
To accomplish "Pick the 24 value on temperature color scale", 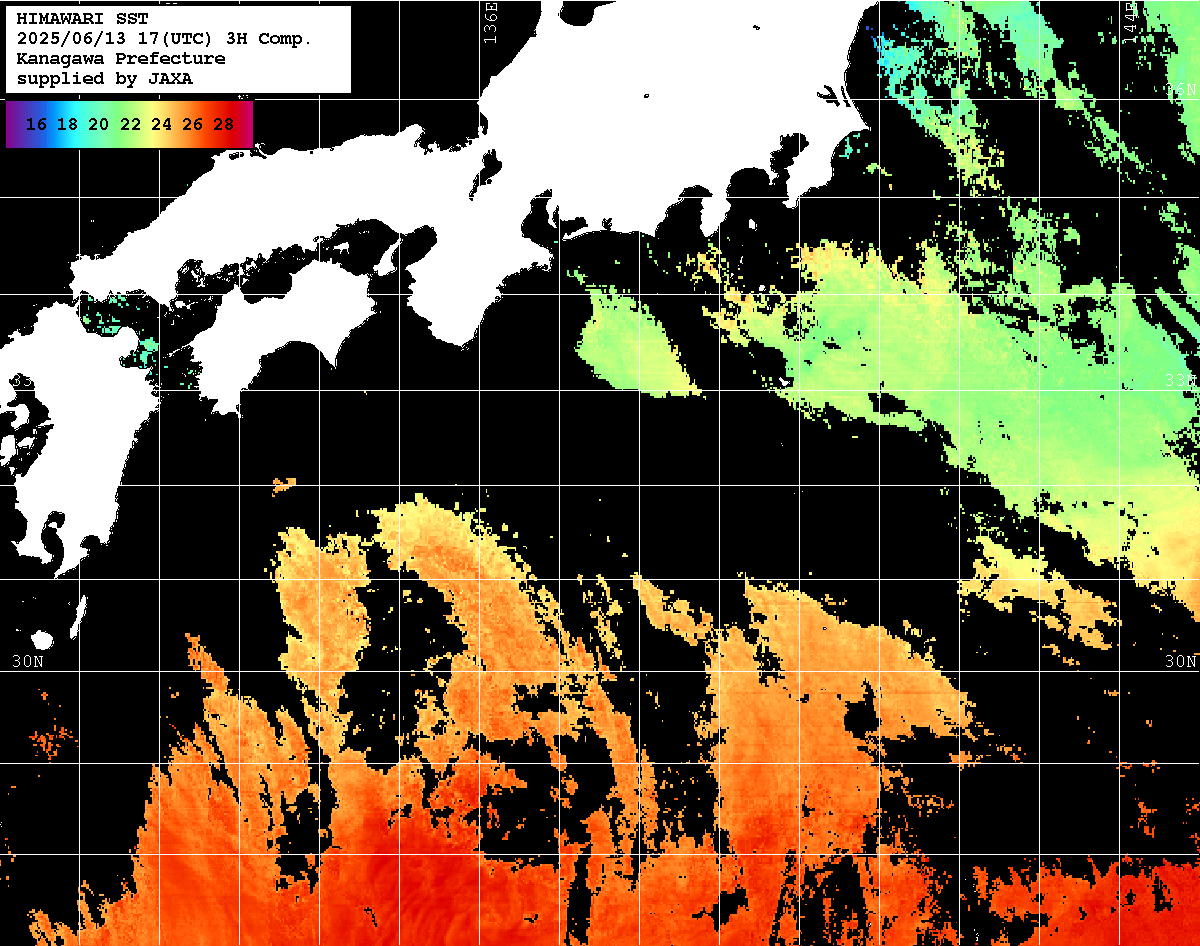I will (x=161, y=125).
